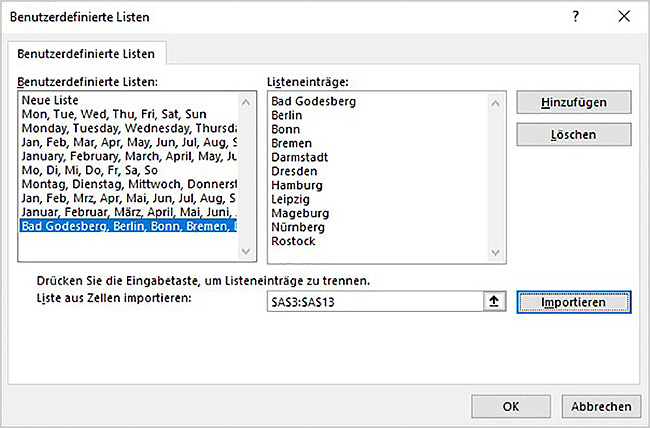This screenshot has height=428, width=650.
Task: Click 'Hamburg' in list entries
Action: click(297, 185)
